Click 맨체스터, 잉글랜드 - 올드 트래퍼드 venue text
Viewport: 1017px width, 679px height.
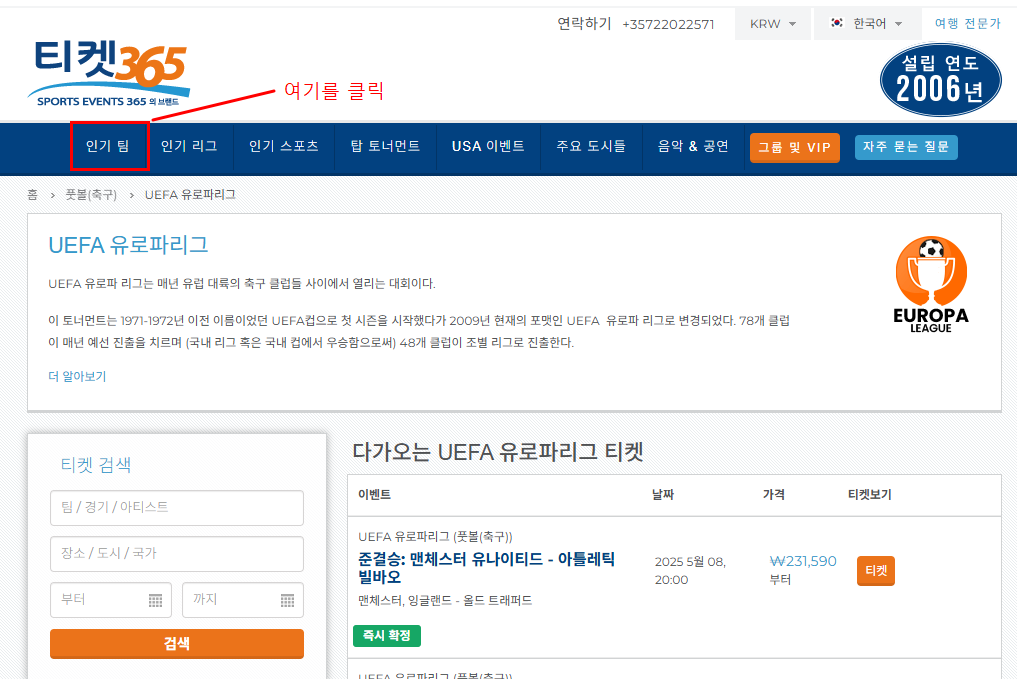(445, 601)
